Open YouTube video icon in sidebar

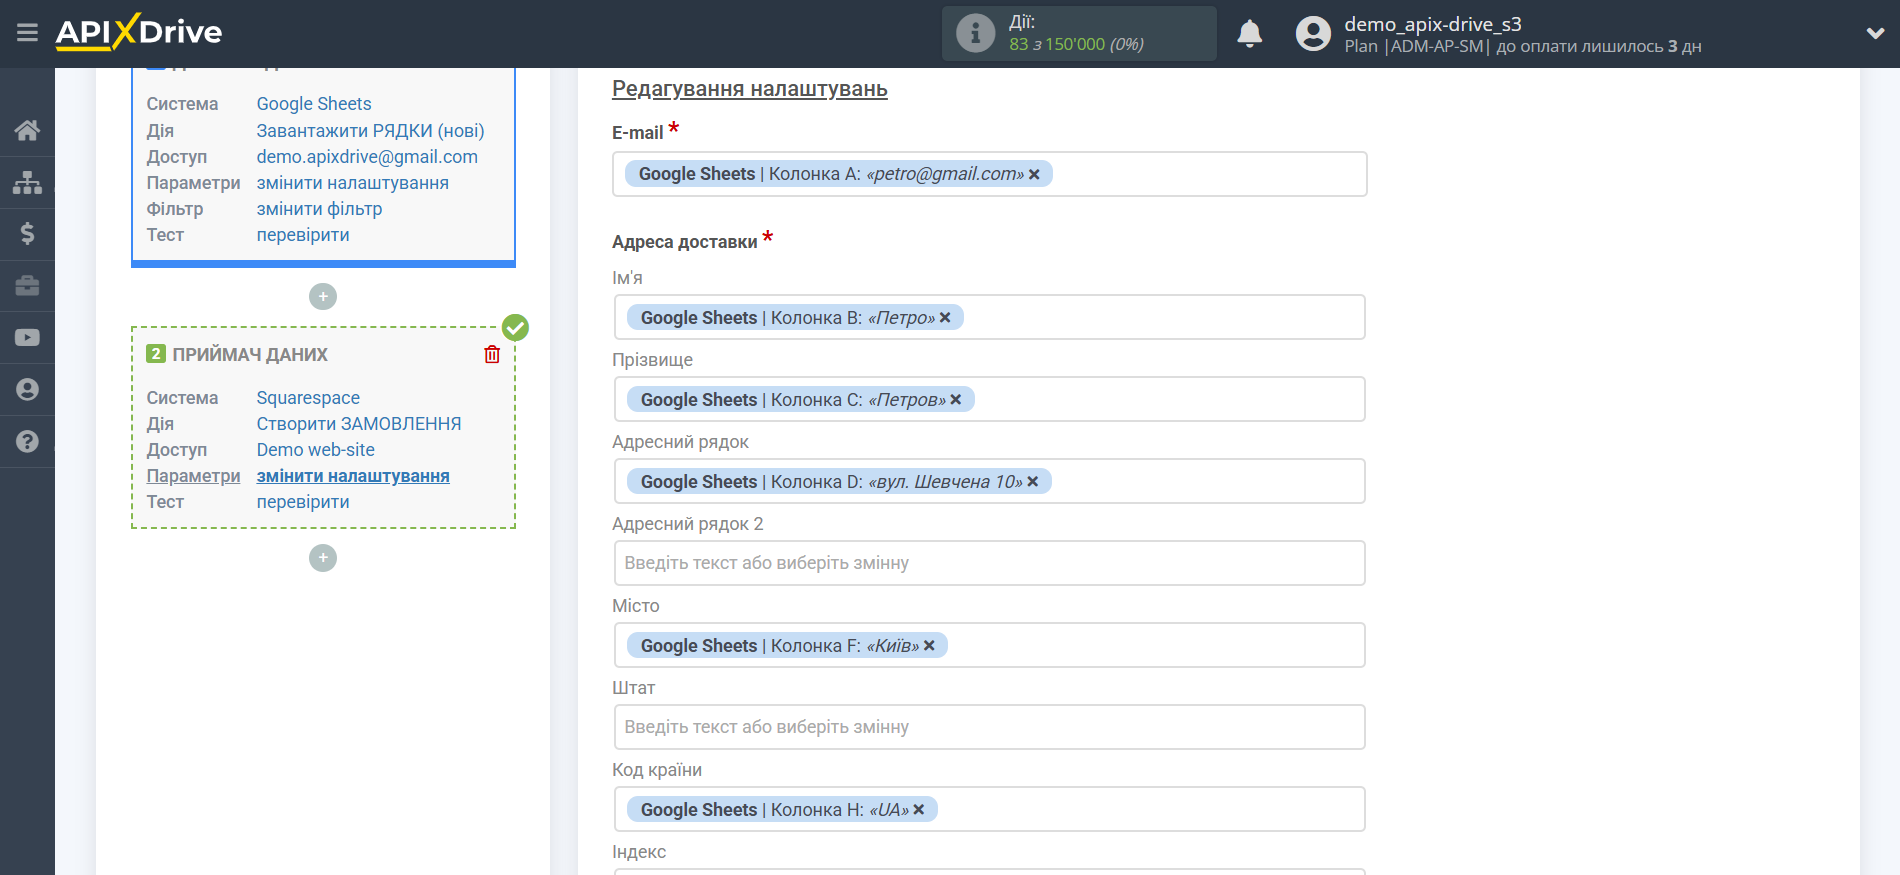(x=27, y=338)
